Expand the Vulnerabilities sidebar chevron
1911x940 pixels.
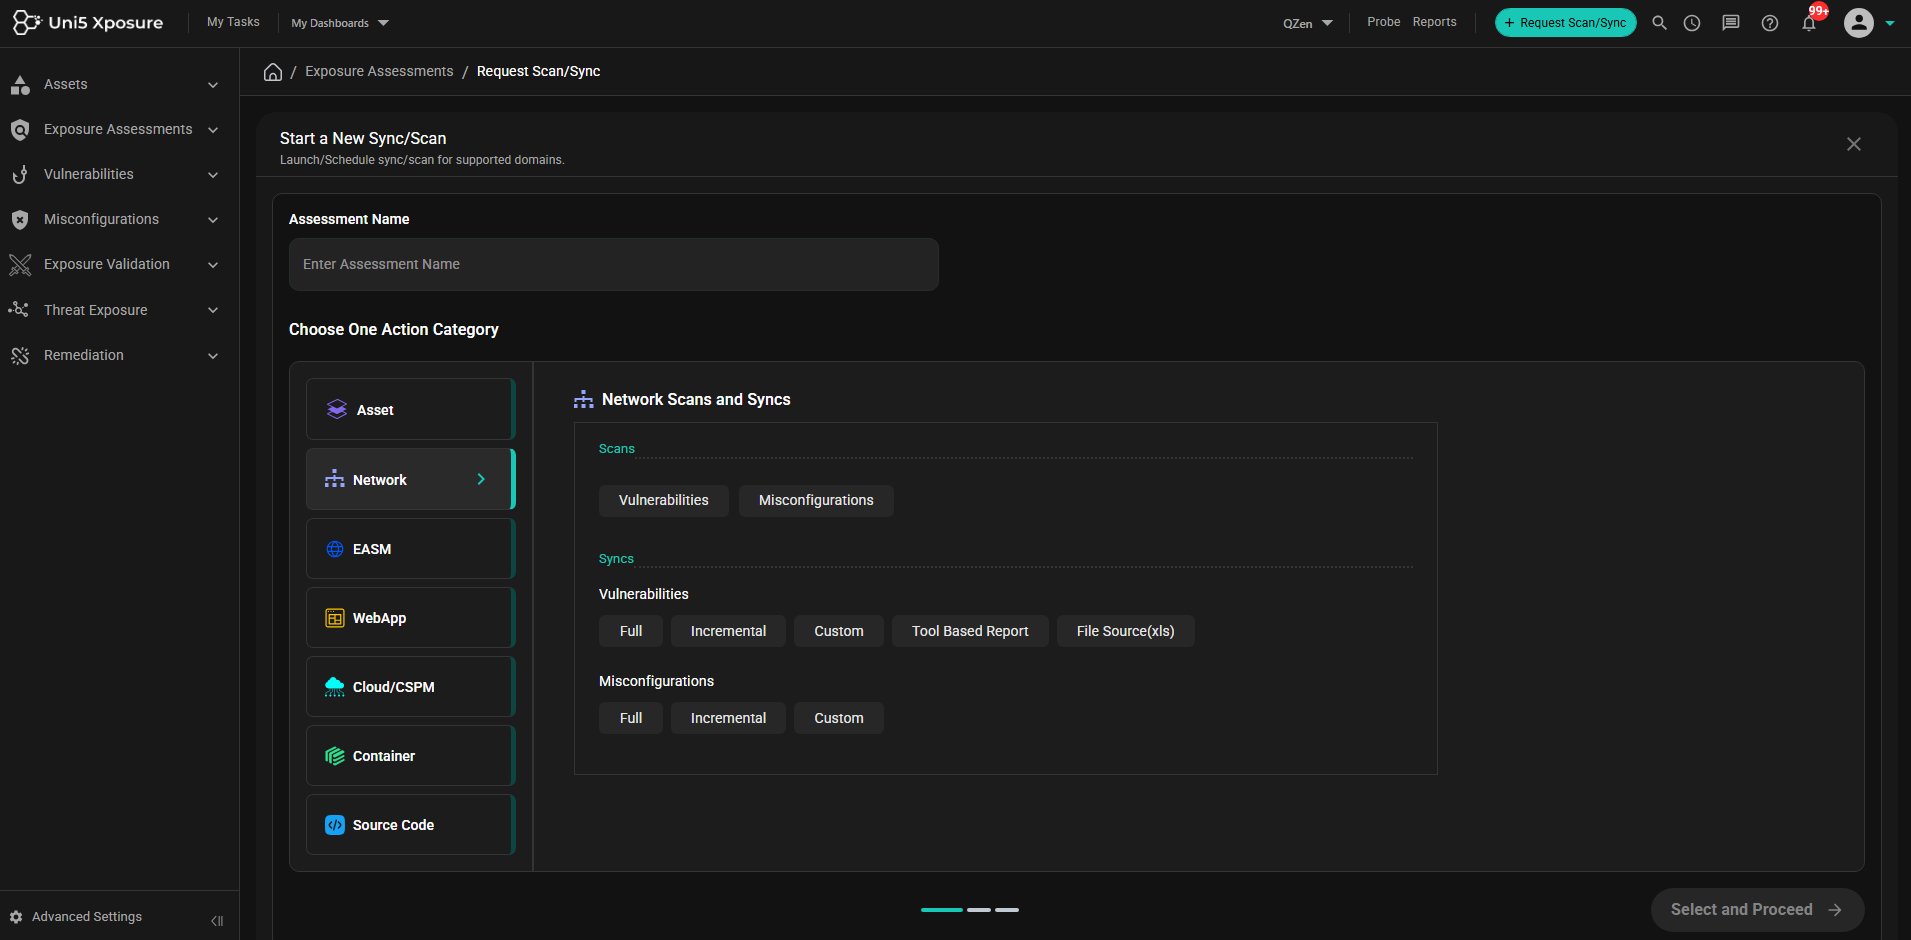[213, 175]
